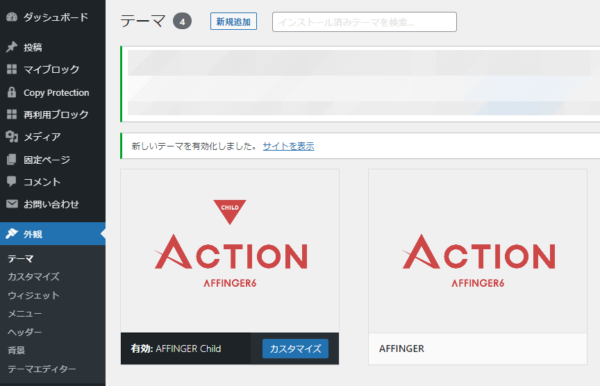Click the pushpin icon beside 投稿
Viewport: 600px width, 386px height.
point(12,47)
